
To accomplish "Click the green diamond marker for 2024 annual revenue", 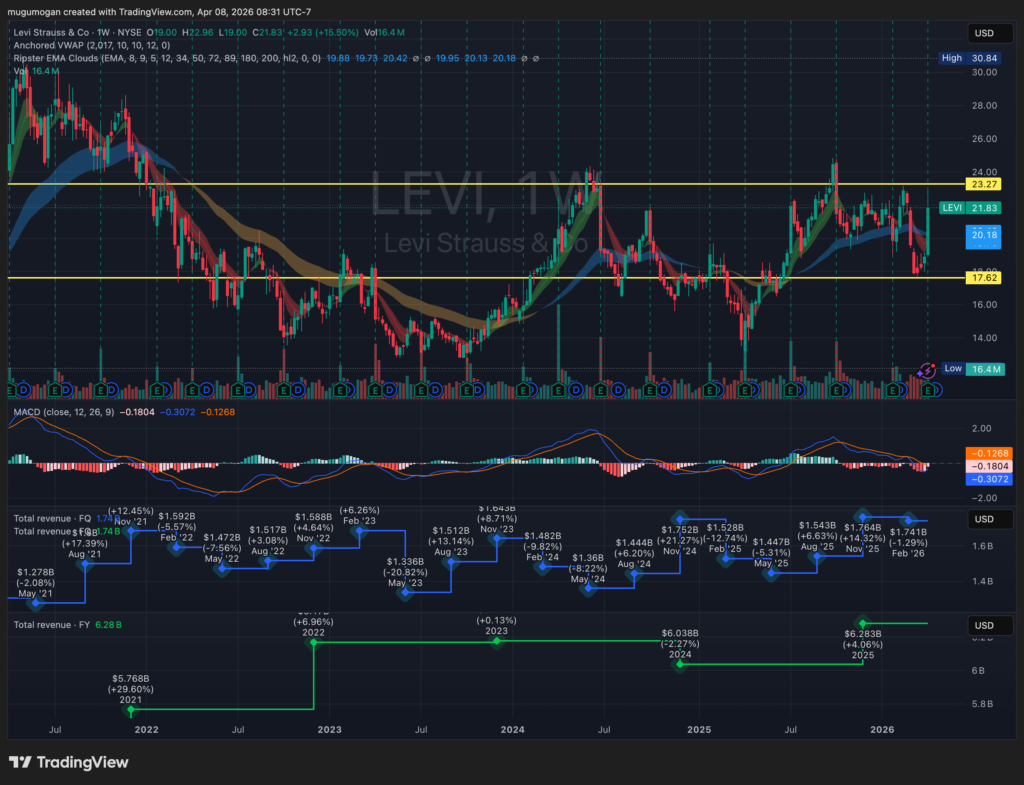I will 680,664.
